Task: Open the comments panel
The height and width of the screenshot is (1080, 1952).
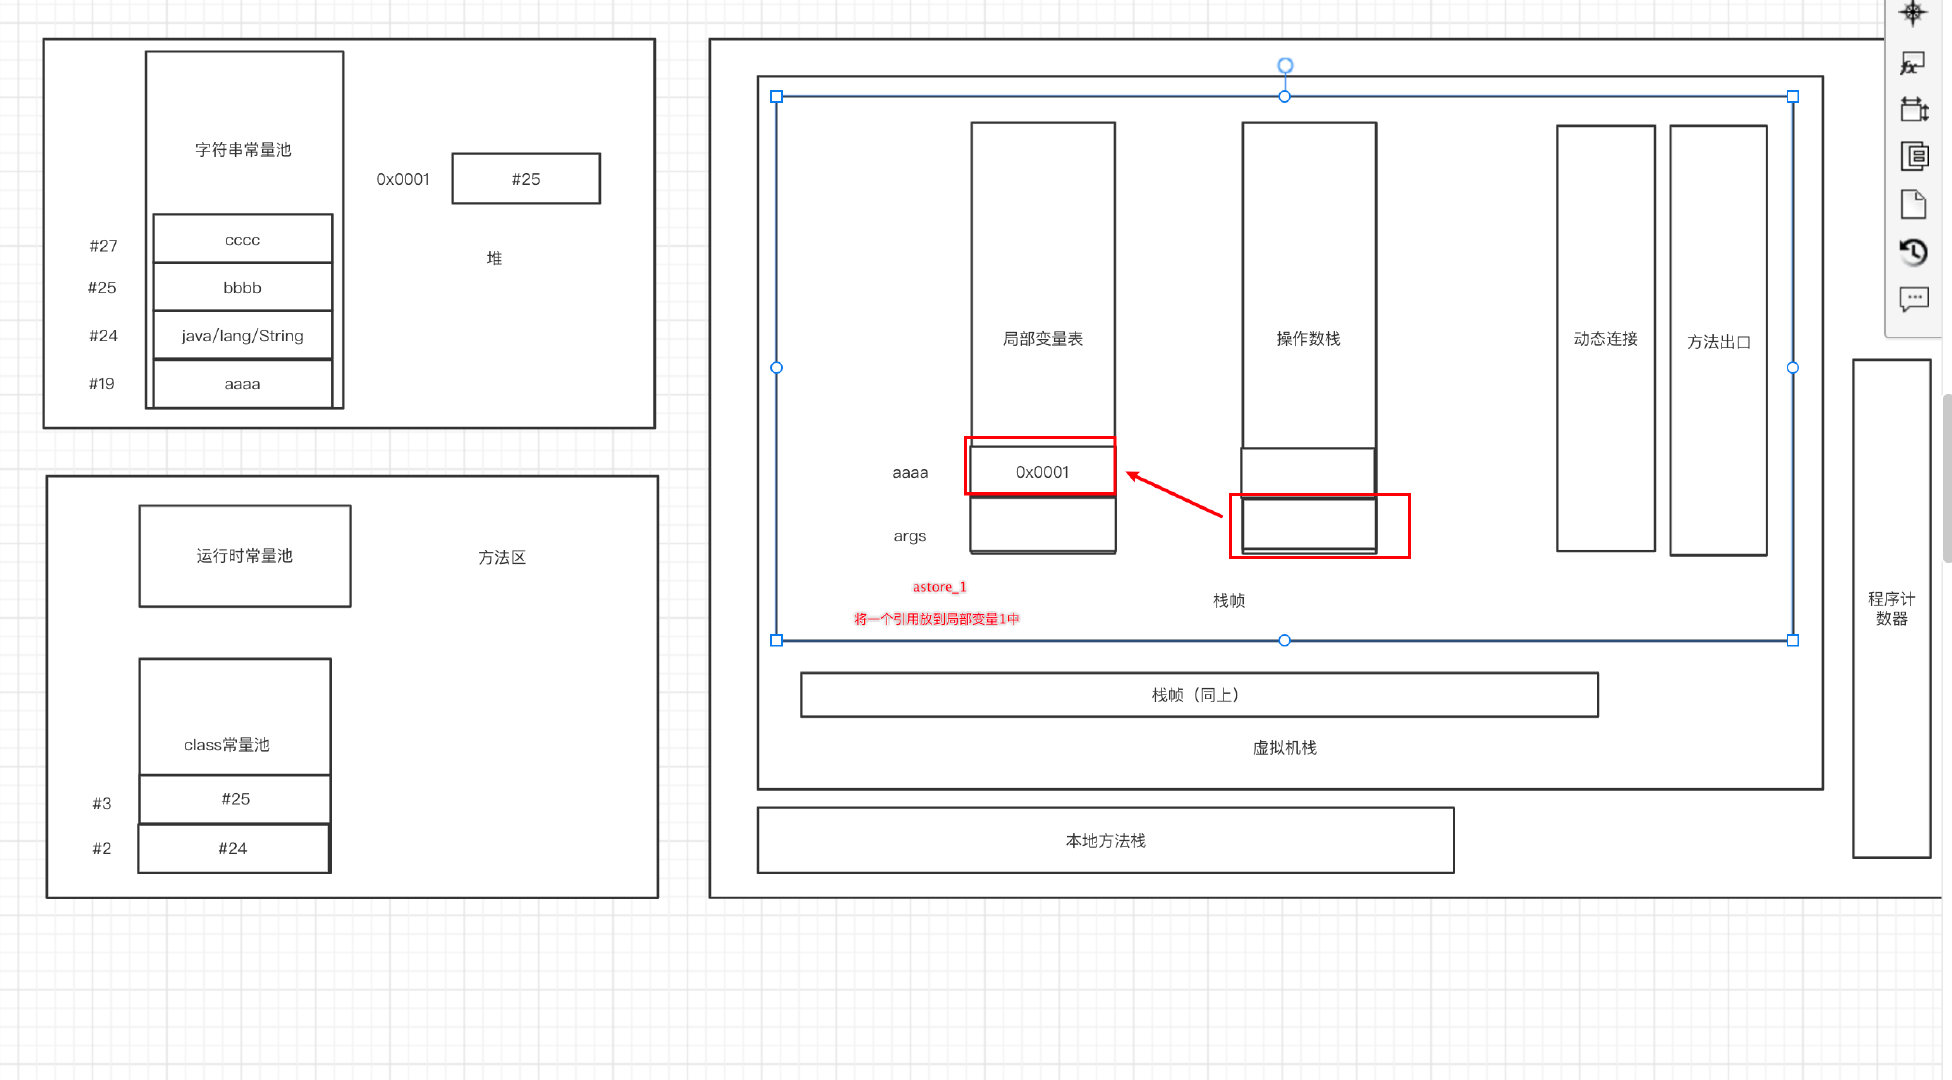Action: (1913, 299)
